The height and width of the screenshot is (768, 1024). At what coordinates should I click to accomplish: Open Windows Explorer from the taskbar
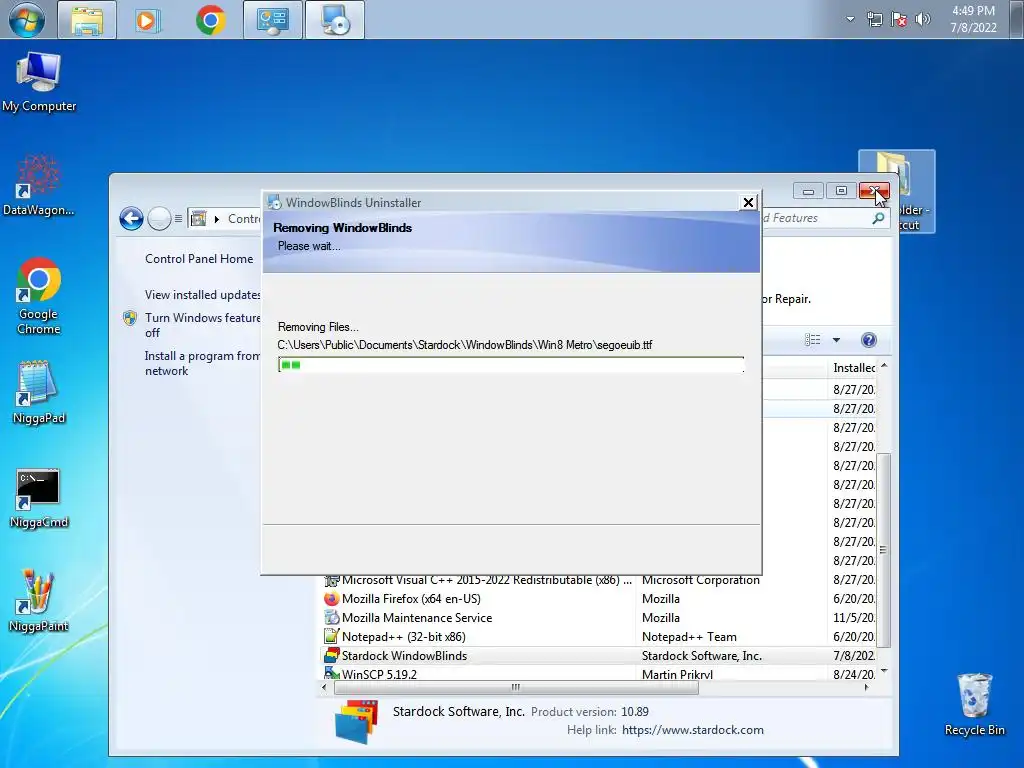tap(87, 20)
